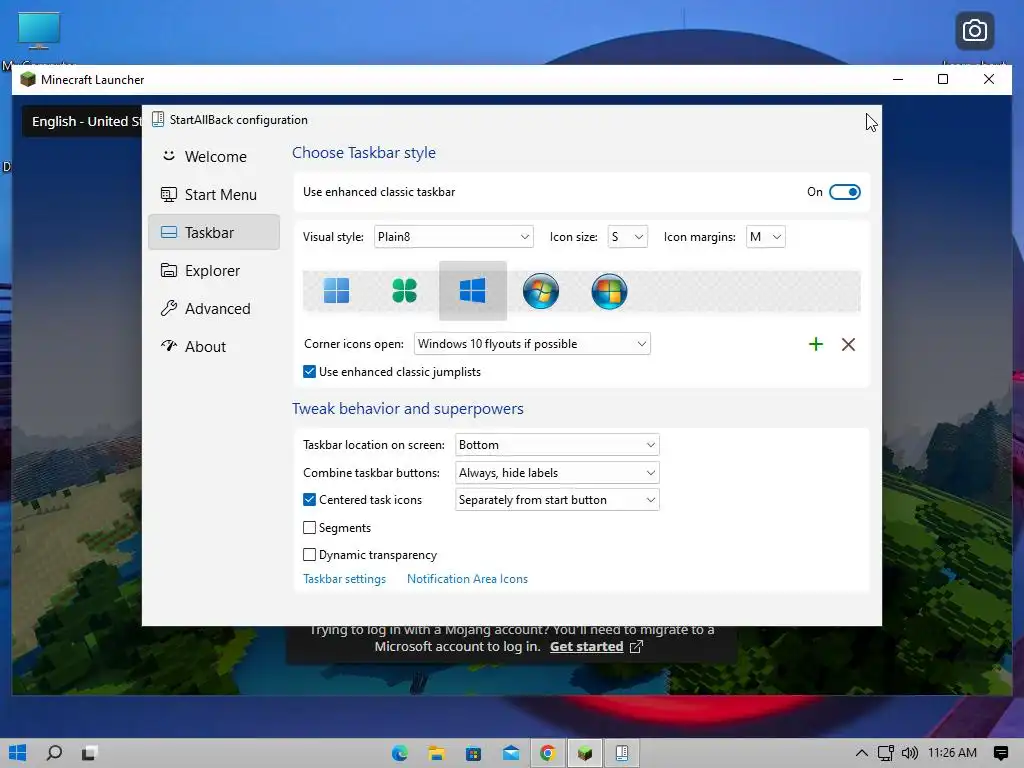
Task: Go to the Welcome section
Action: pos(214,157)
